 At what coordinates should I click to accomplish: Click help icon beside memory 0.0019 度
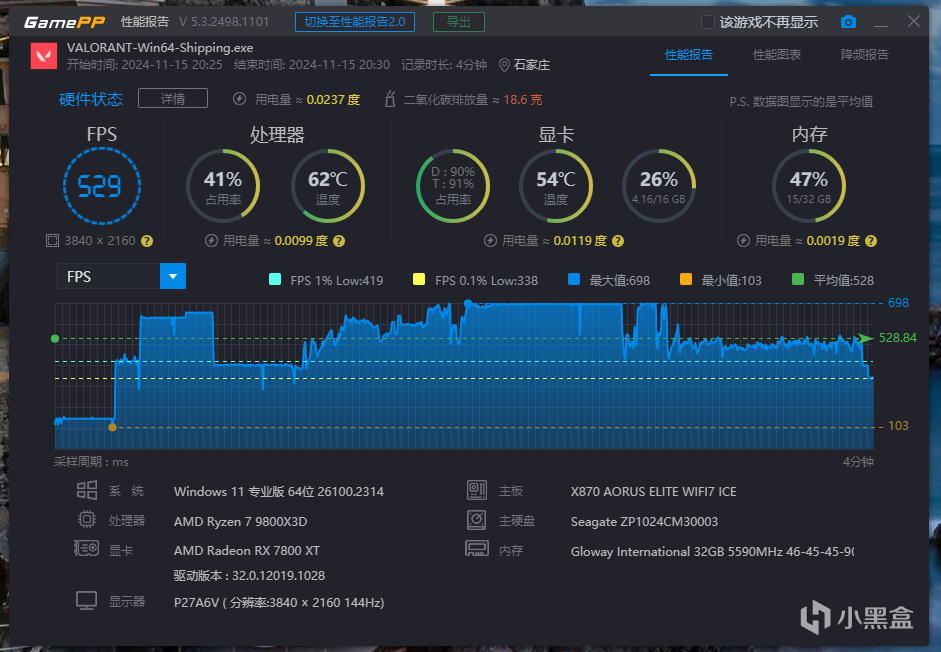[871, 241]
